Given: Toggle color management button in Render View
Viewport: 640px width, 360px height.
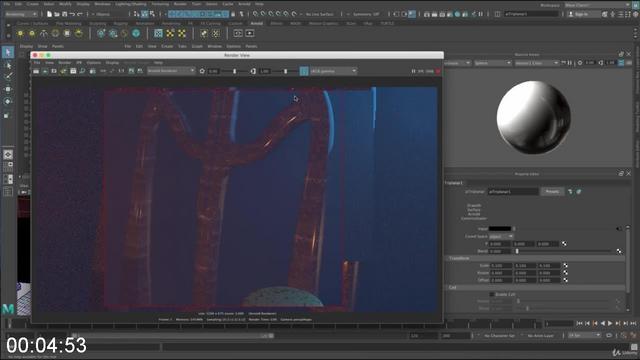Looking at the screenshot, I should (304, 71).
